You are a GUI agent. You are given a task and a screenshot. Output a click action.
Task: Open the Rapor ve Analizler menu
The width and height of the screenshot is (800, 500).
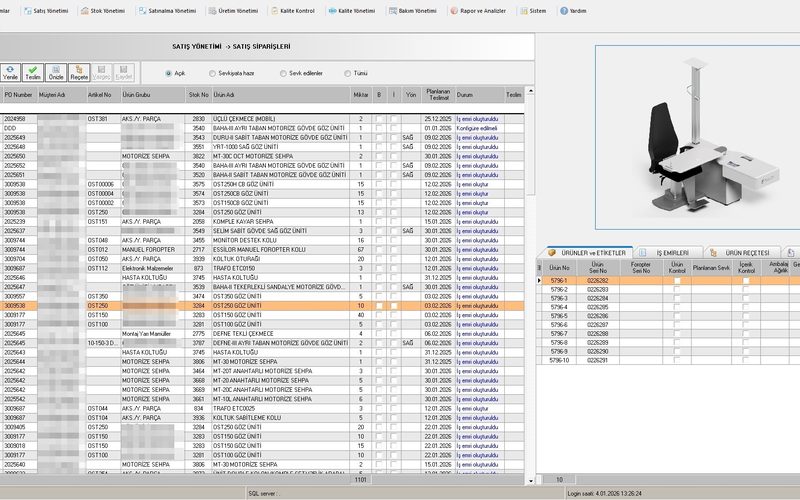pyautogui.click(x=478, y=11)
